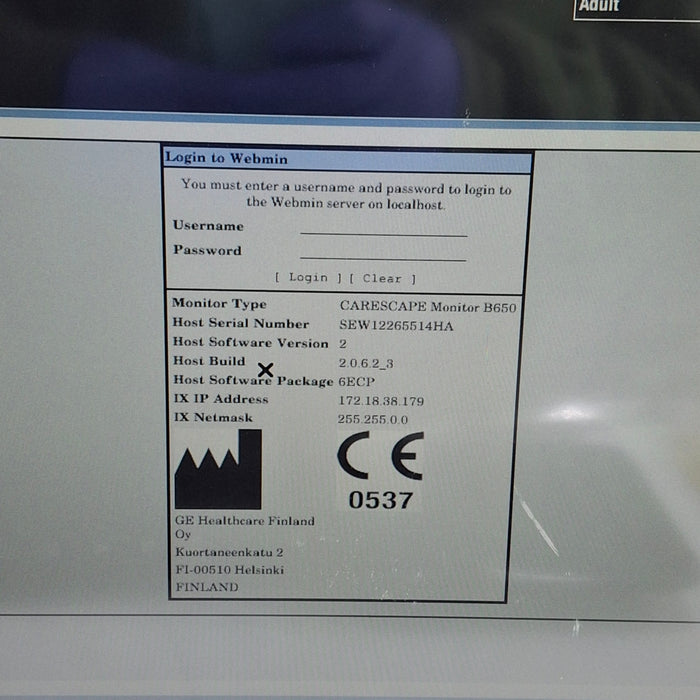The image size is (700, 700).
Task: Select the 'GE Healthcare Finland' text
Action: point(245,521)
